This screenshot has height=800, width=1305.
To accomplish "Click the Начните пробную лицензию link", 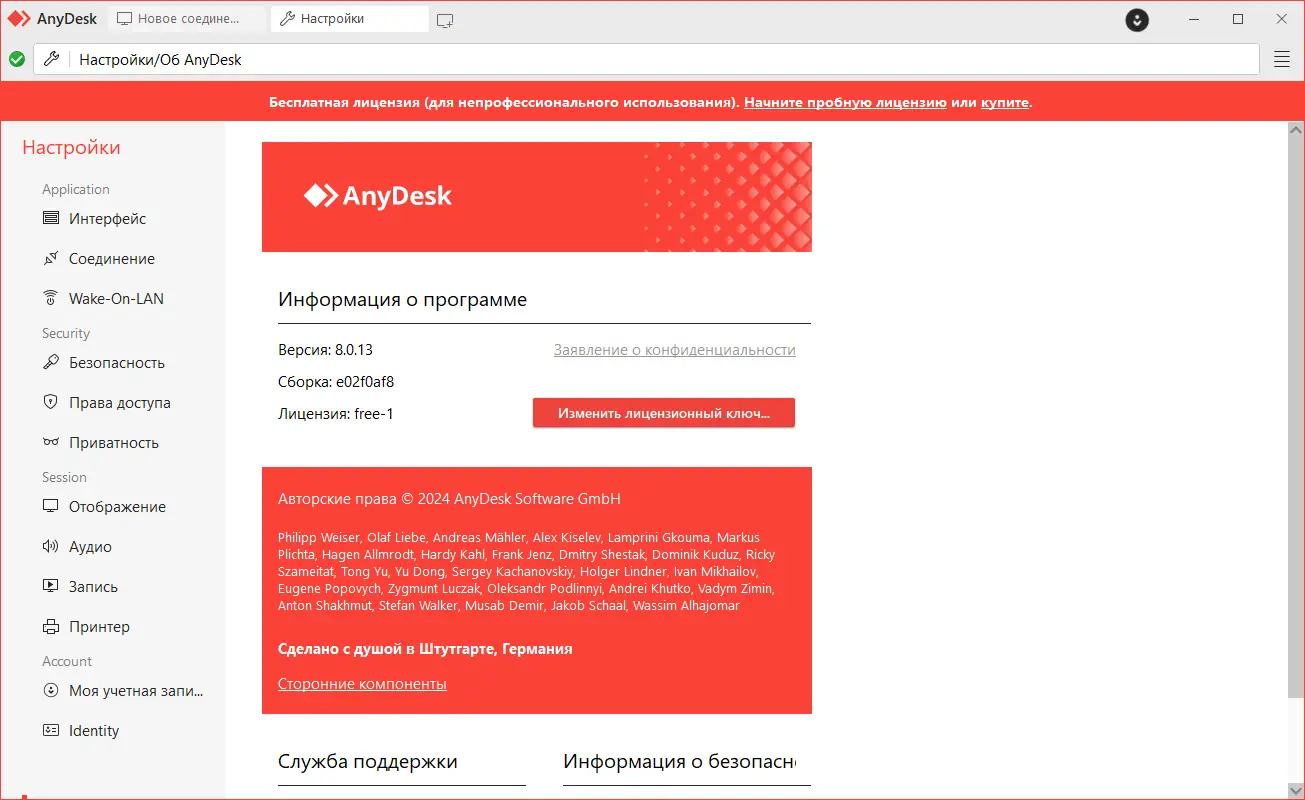I will [845, 102].
